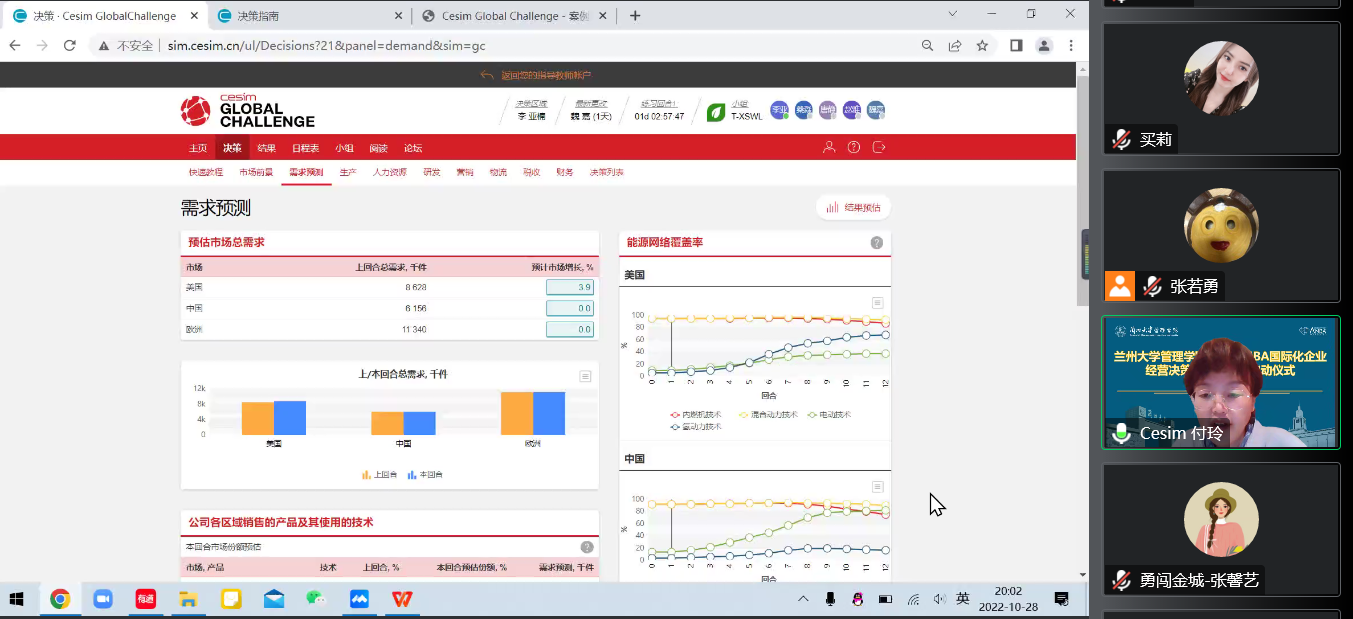Open the 美国 line chart export menu

click(877, 302)
